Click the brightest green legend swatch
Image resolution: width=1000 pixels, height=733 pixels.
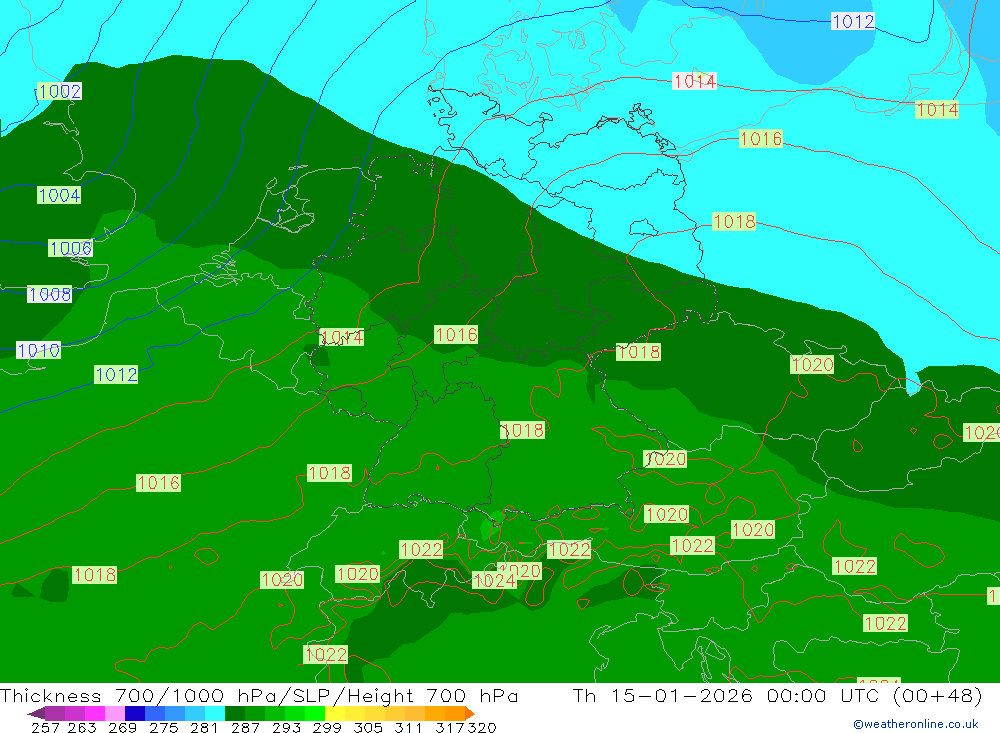tap(315, 713)
